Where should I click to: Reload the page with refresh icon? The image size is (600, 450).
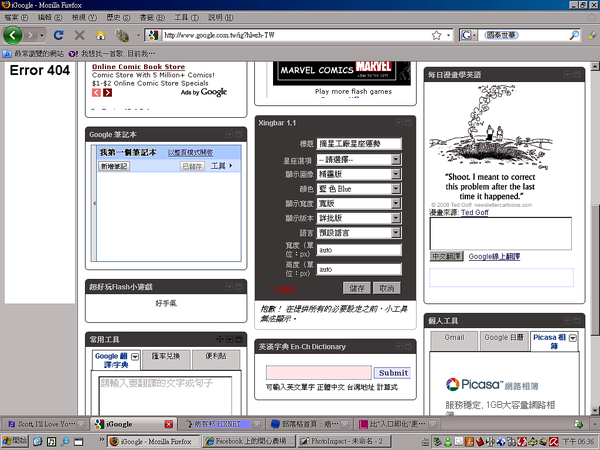pos(59,35)
